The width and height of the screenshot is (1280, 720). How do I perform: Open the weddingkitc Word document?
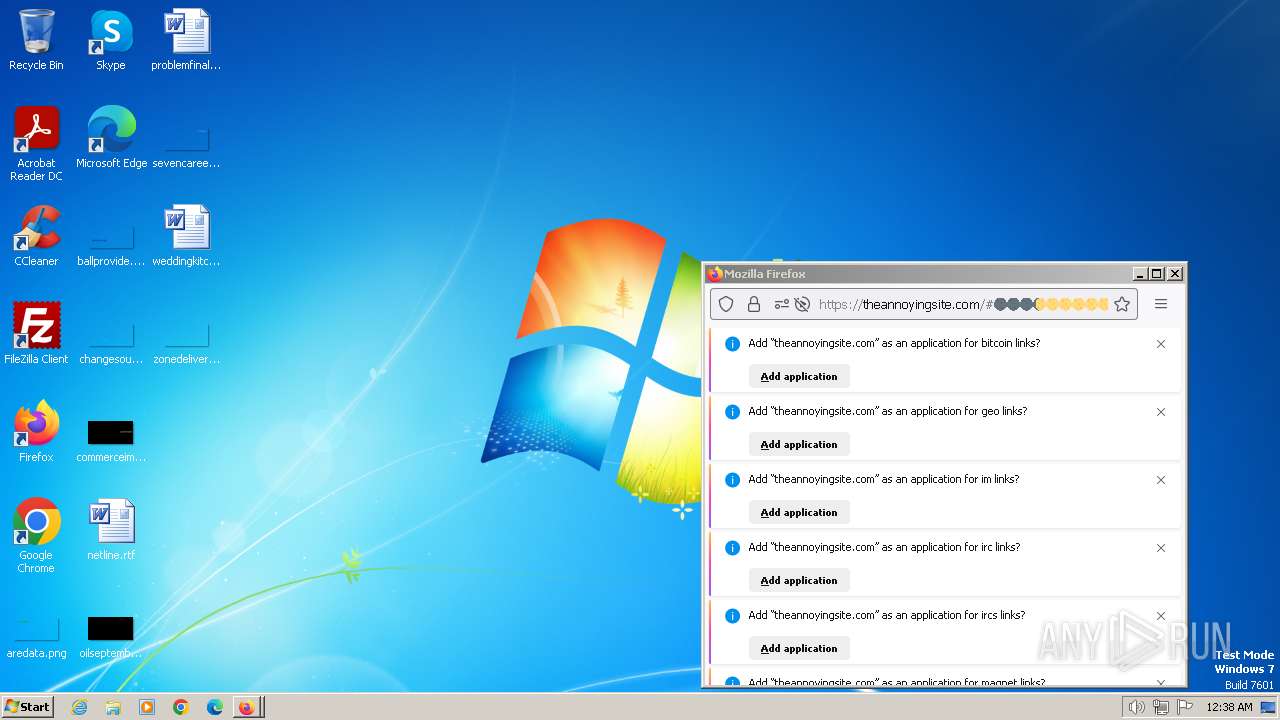pos(186,236)
